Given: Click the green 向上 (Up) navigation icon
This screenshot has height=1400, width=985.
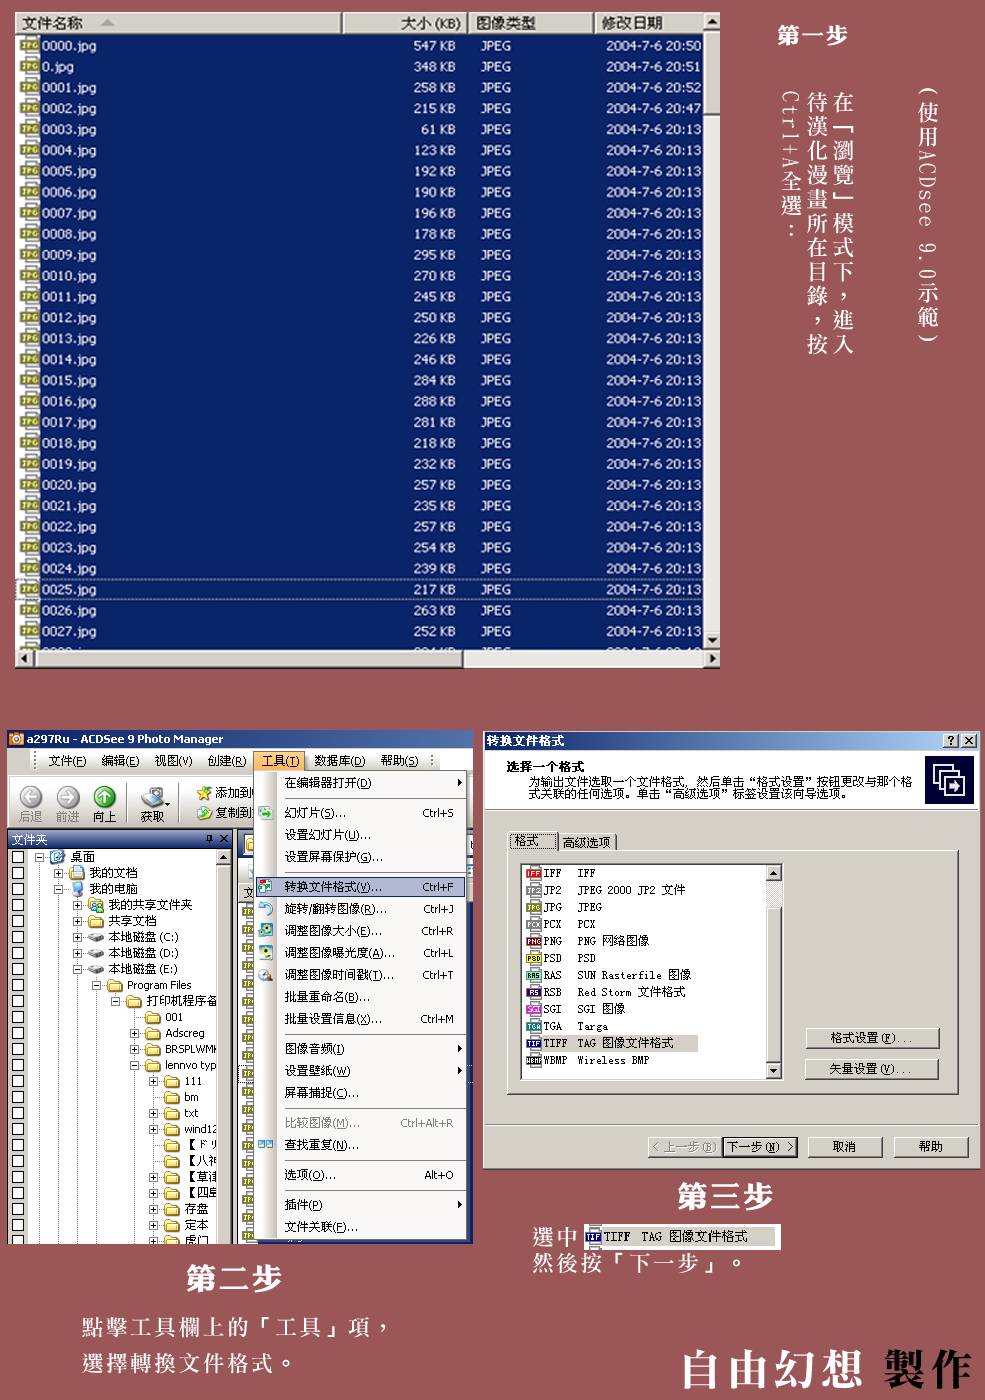Looking at the screenshot, I should 104,797.
